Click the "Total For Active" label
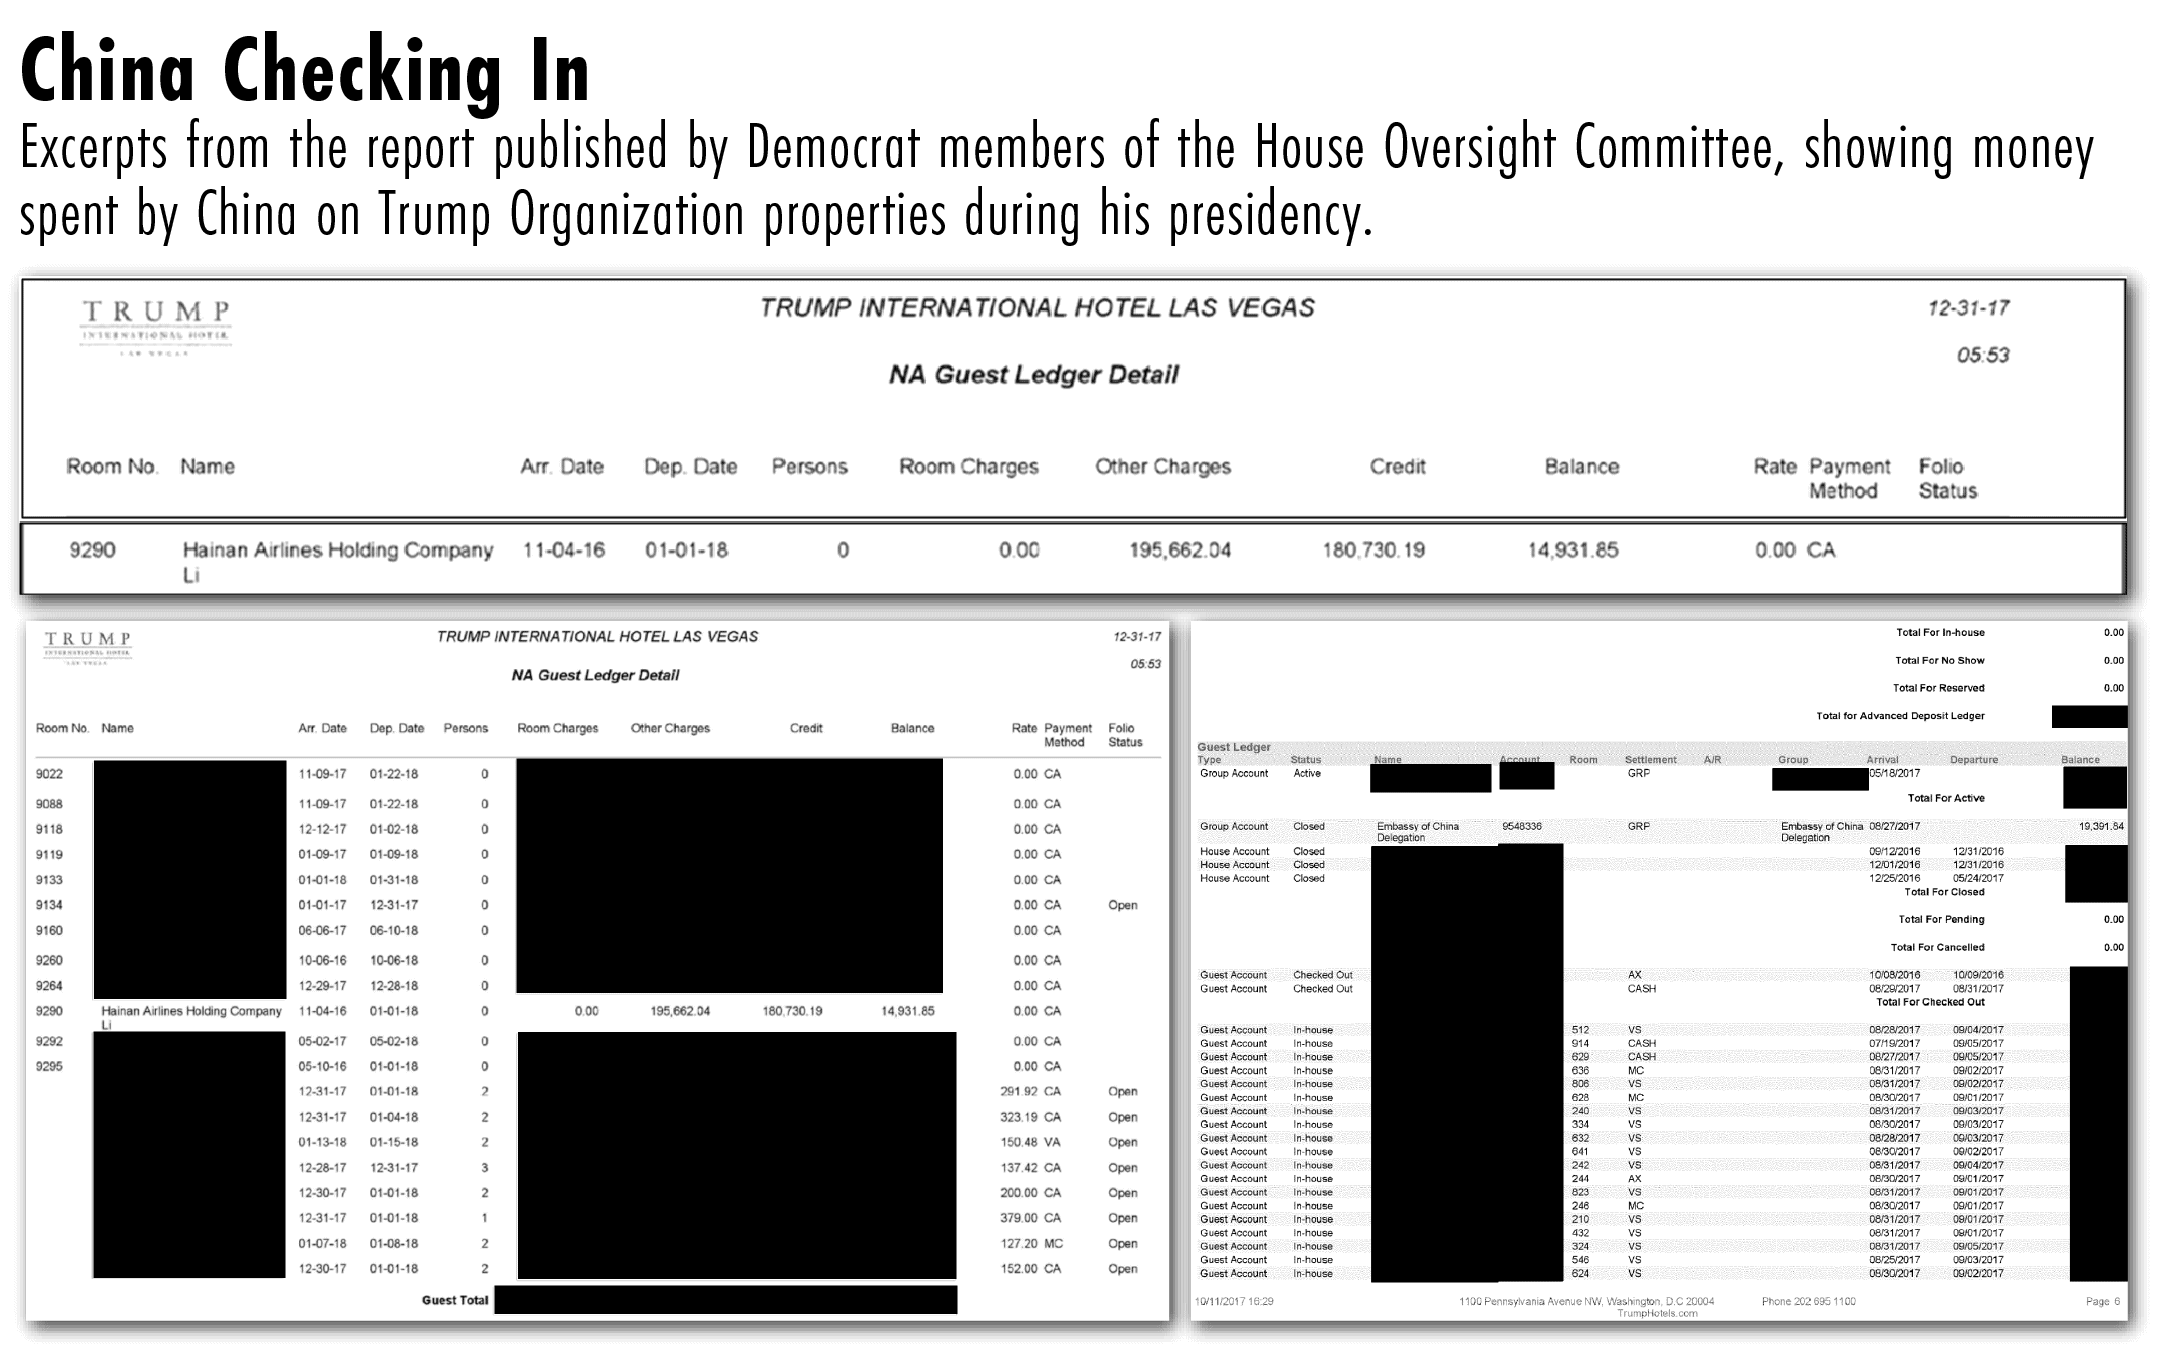The height and width of the screenshot is (1362, 2167). [1946, 798]
